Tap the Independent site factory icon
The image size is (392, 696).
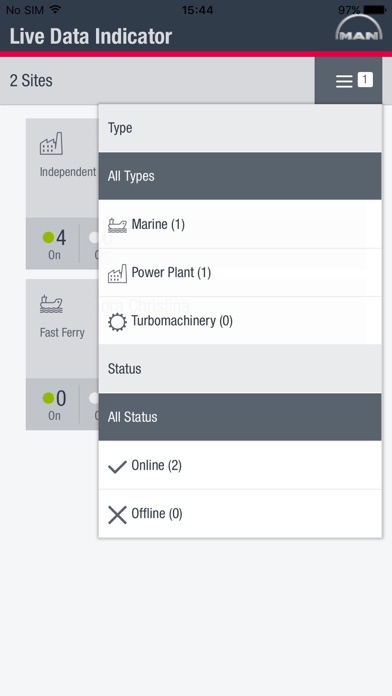pyautogui.click(x=51, y=143)
